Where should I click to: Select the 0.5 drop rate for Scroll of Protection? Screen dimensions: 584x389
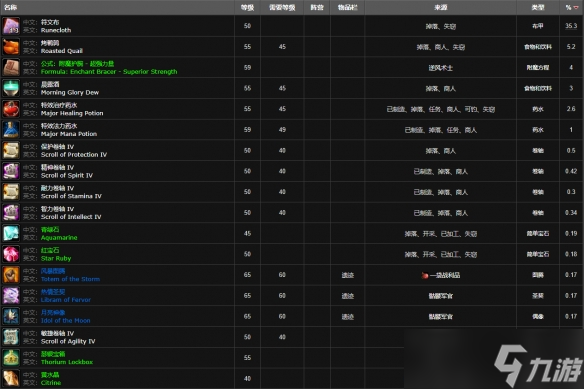[x=571, y=151]
